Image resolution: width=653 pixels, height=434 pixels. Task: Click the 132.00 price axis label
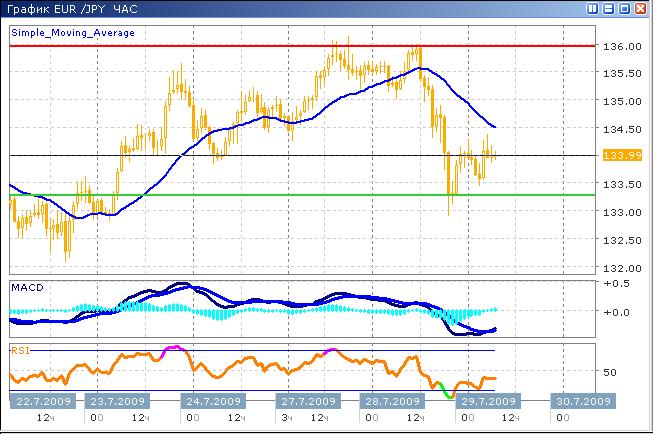click(622, 268)
